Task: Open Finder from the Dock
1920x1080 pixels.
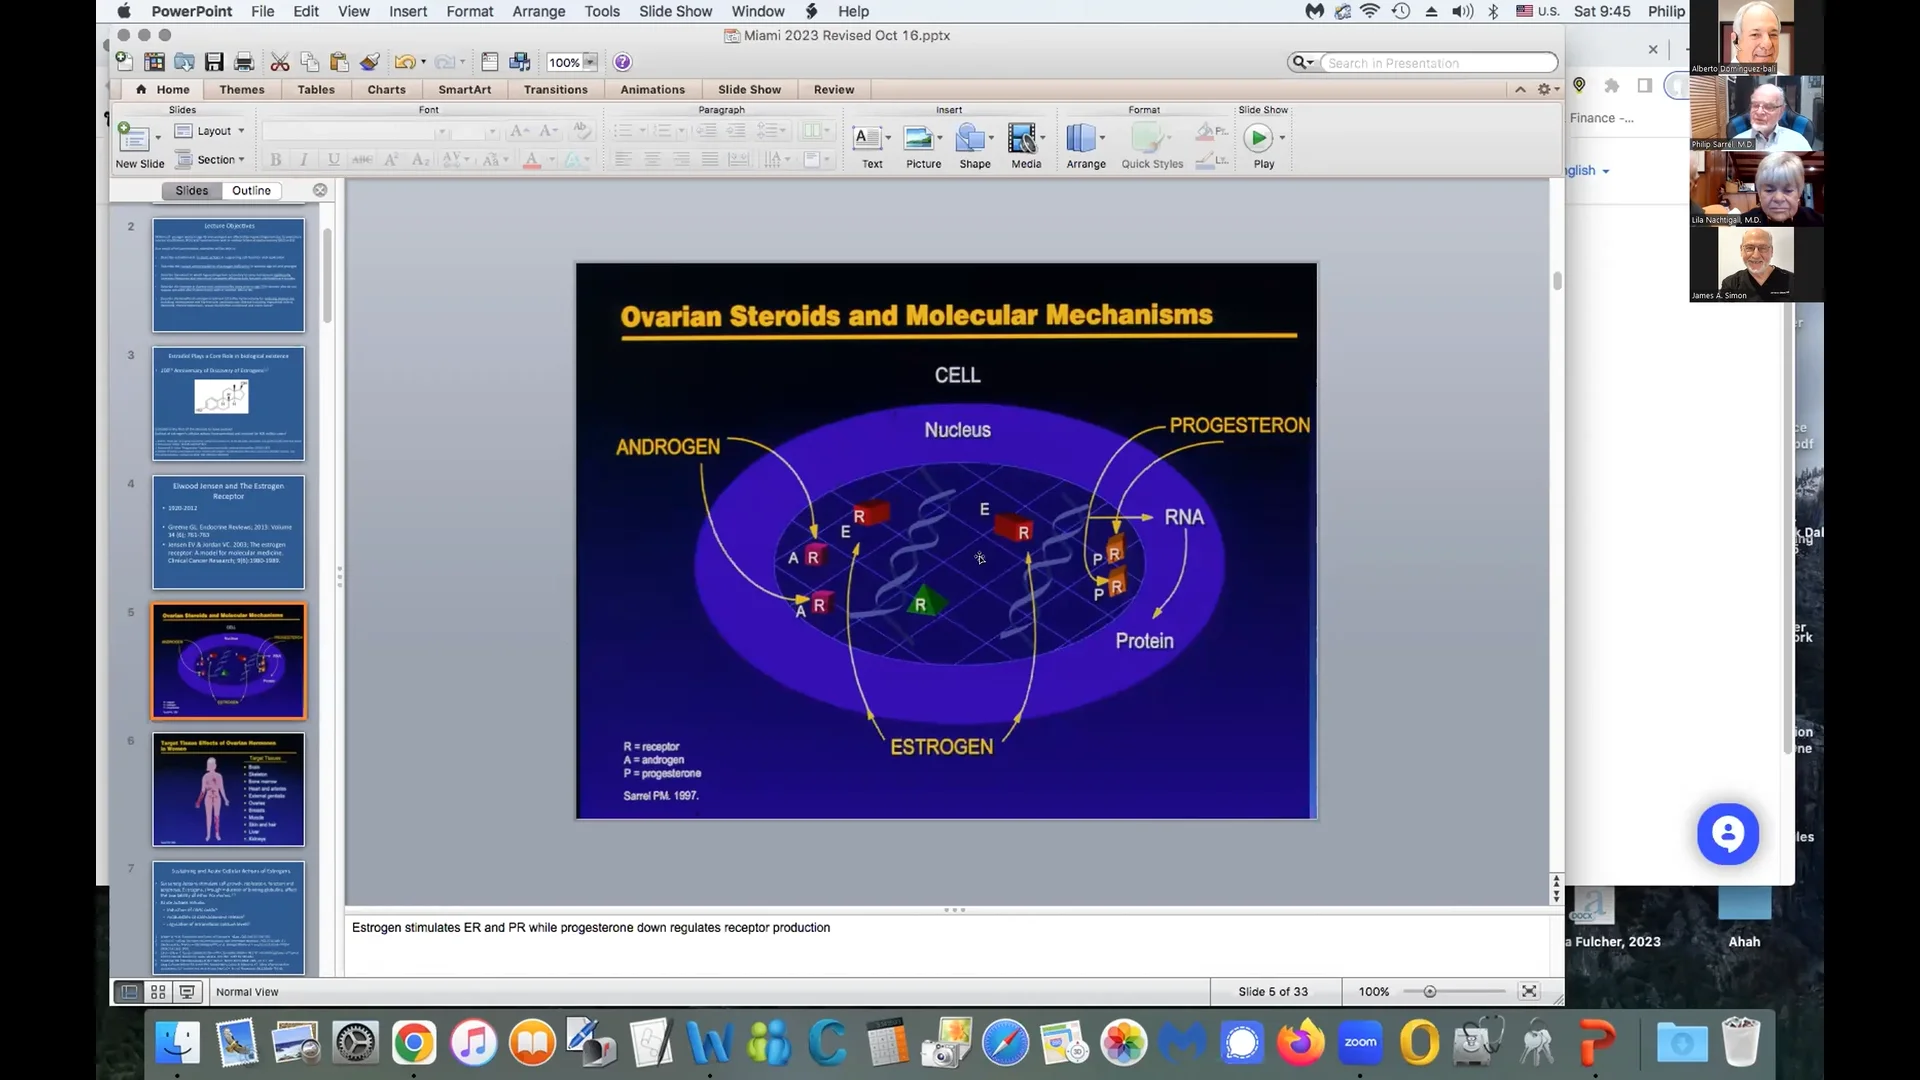Action: (x=178, y=1043)
